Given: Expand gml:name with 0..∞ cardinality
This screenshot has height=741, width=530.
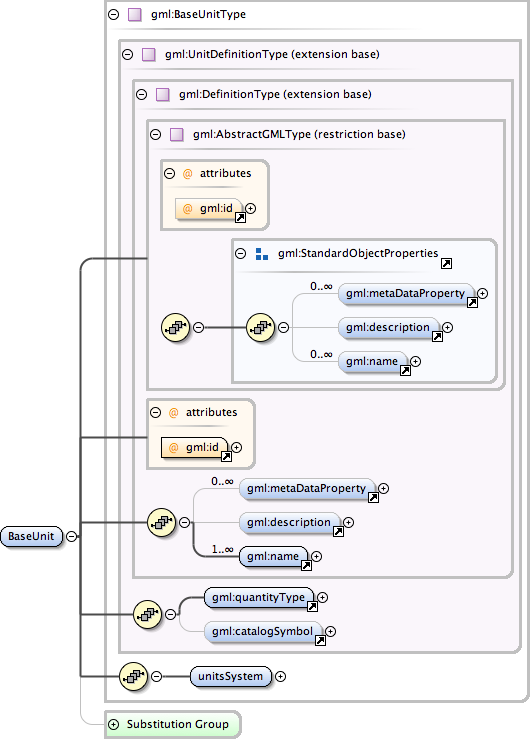Looking at the screenshot, I should (415, 362).
